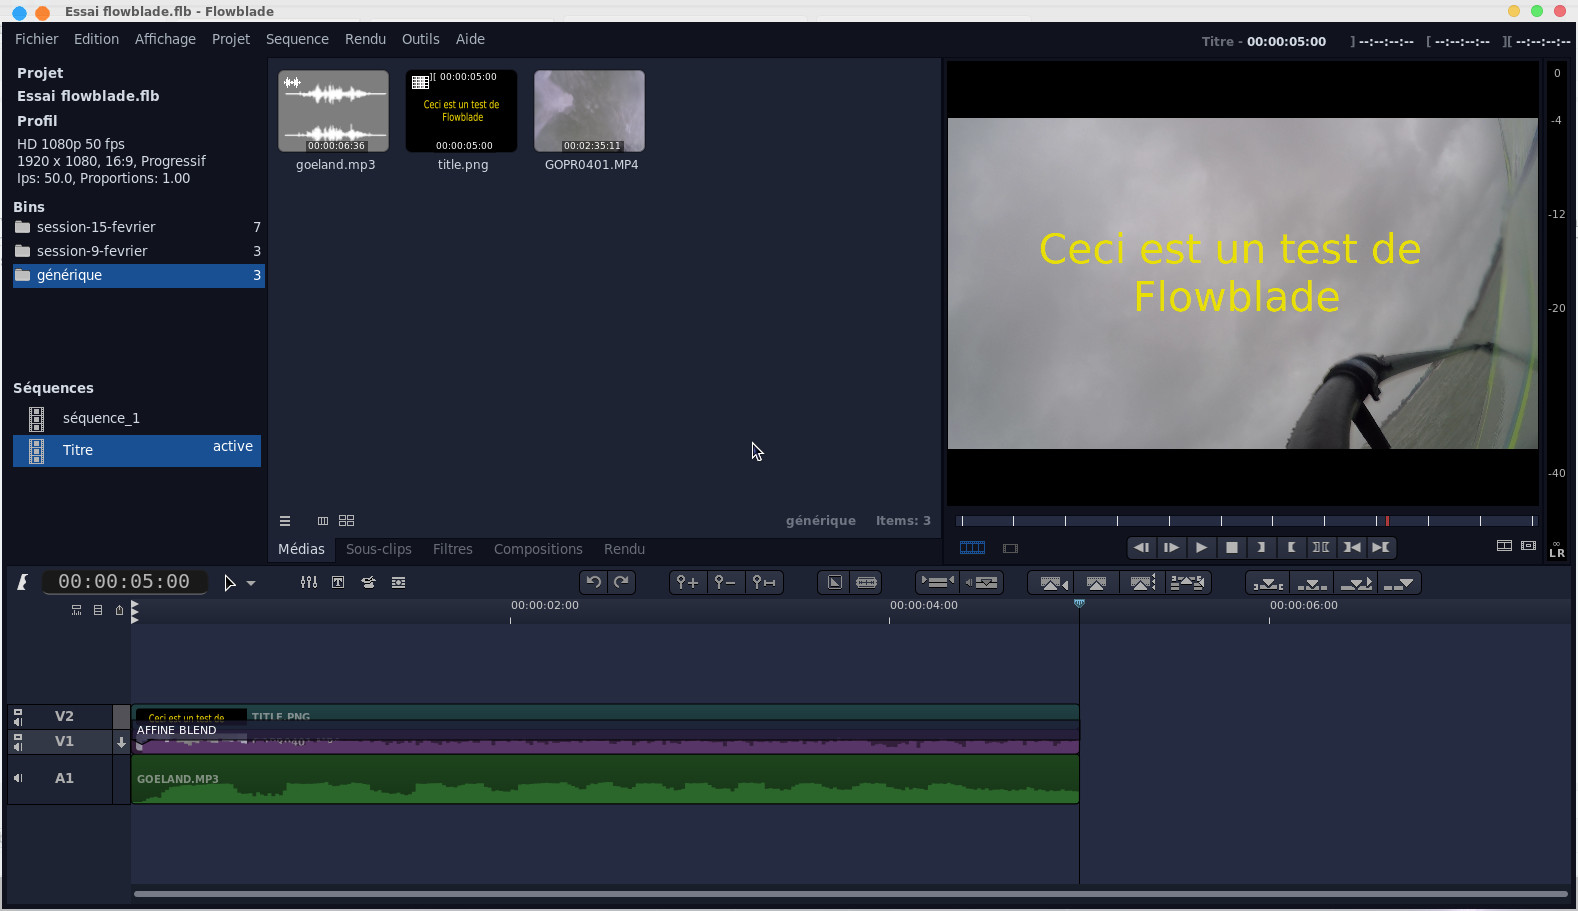Toggle the V2 track active box

[x=121, y=716]
